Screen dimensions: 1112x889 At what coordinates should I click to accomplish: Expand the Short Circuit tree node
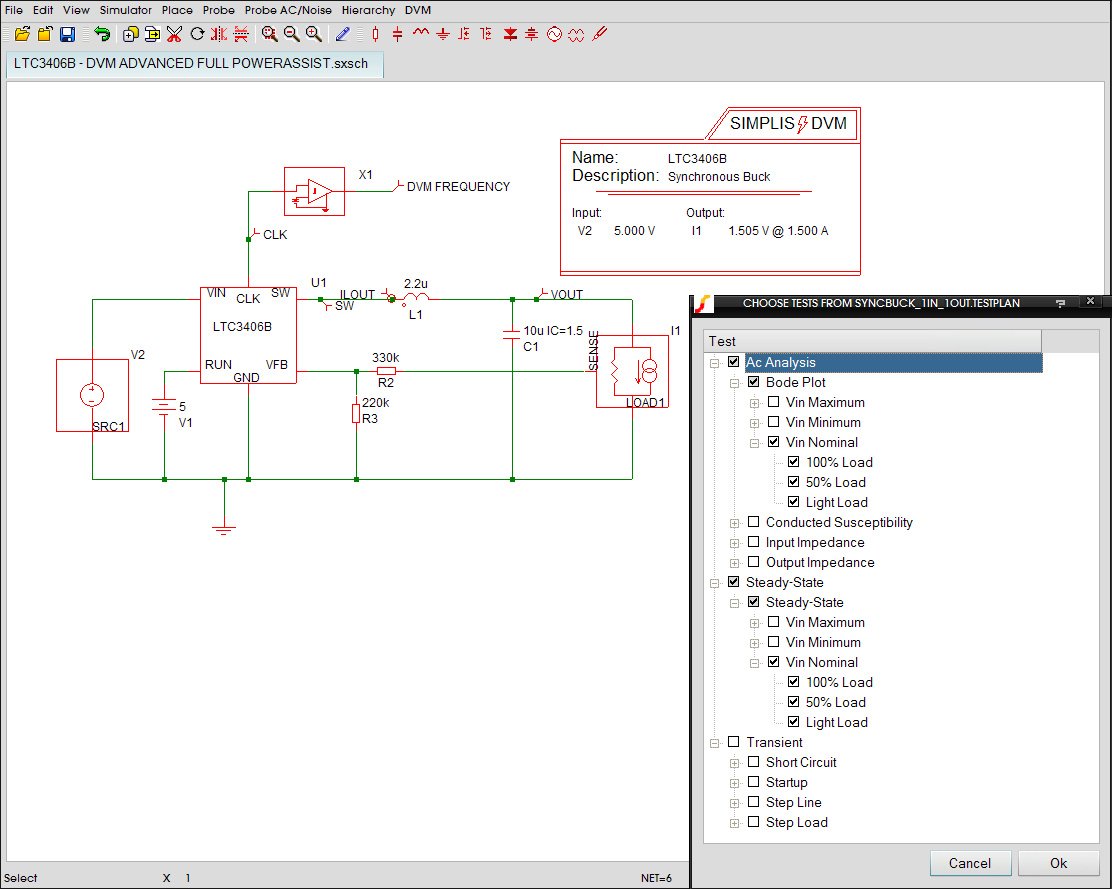735,762
